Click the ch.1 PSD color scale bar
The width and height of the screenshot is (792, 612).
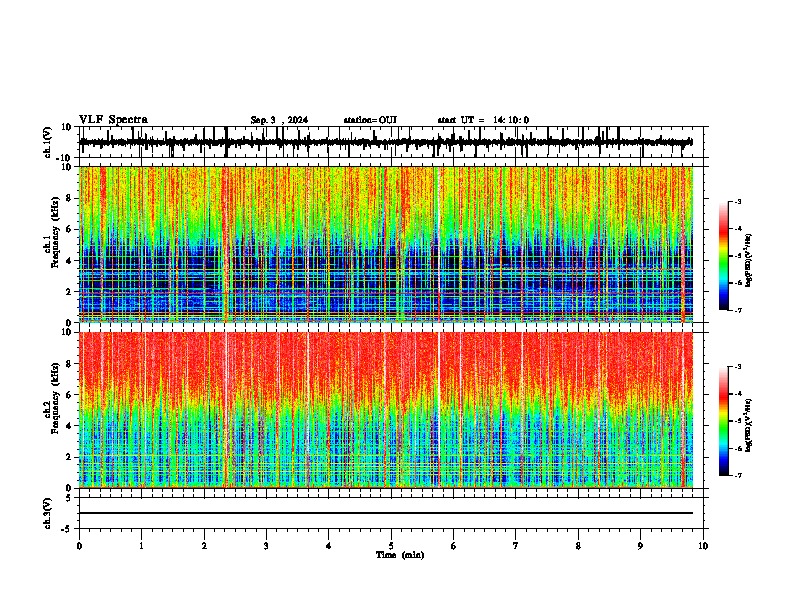click(723, 256)
